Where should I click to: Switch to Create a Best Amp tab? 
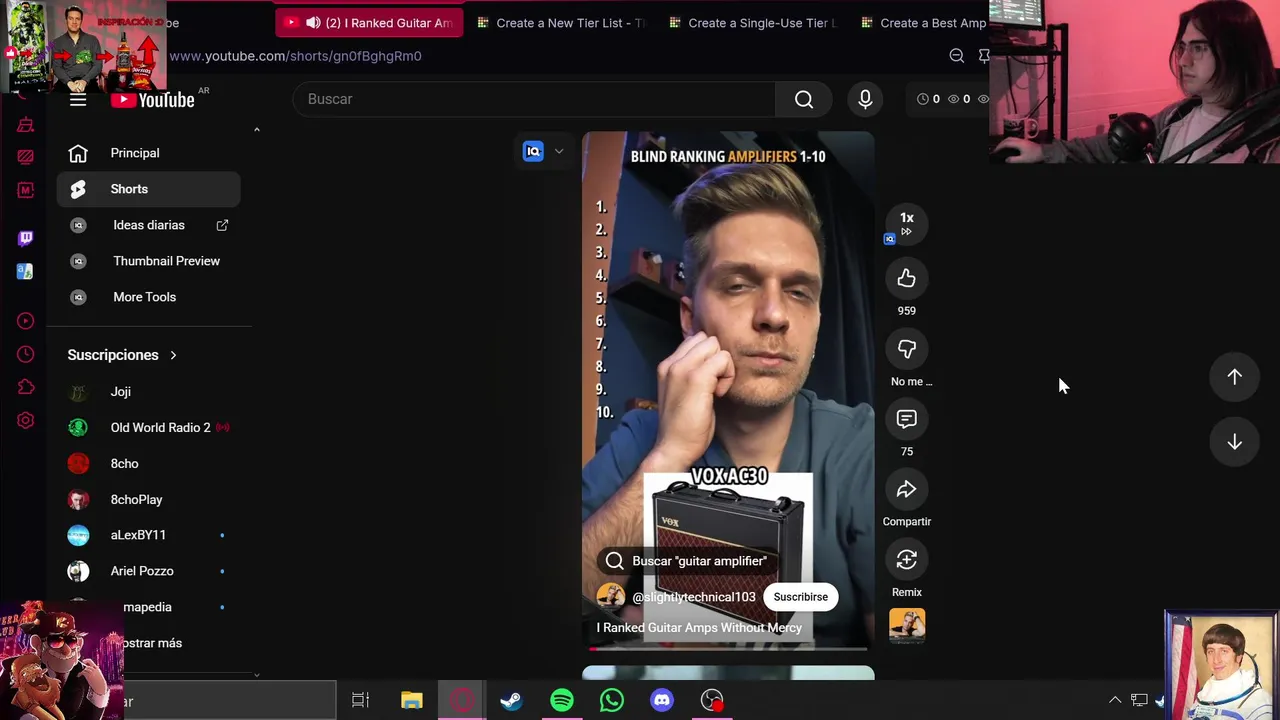pyautogui.click(x=922, y=23)
